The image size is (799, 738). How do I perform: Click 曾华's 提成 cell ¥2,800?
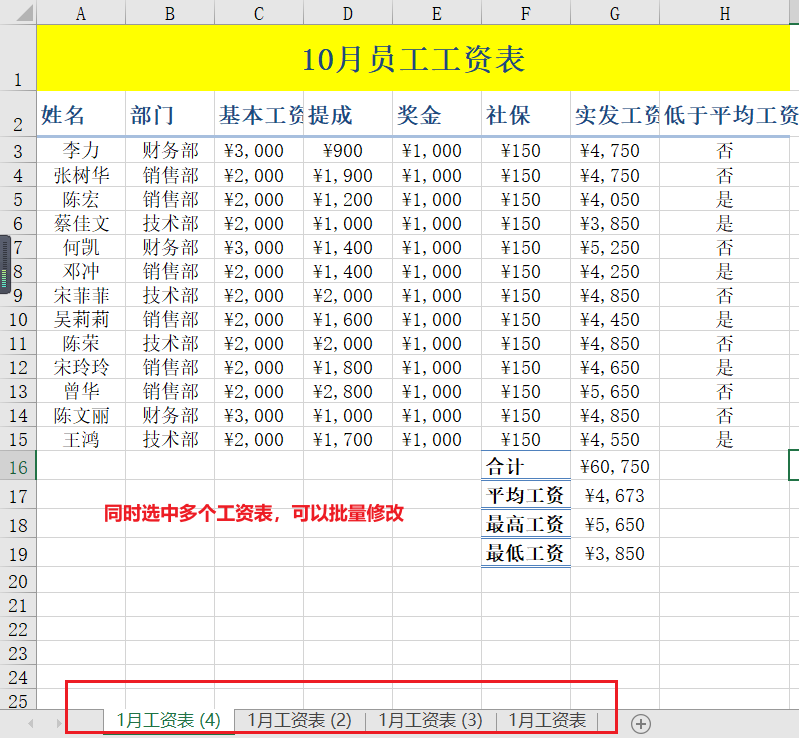(x=348, y=391)
